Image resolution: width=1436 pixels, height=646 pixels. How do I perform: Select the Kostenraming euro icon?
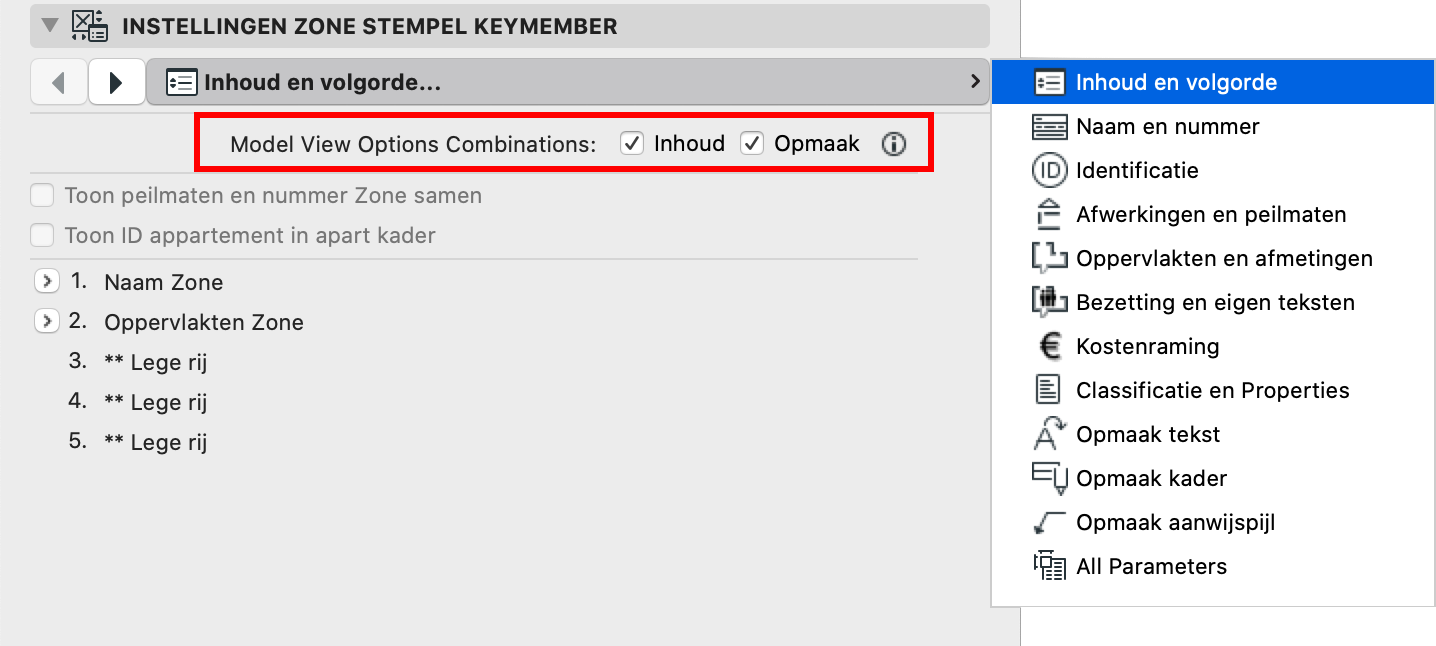(1049, 346)
